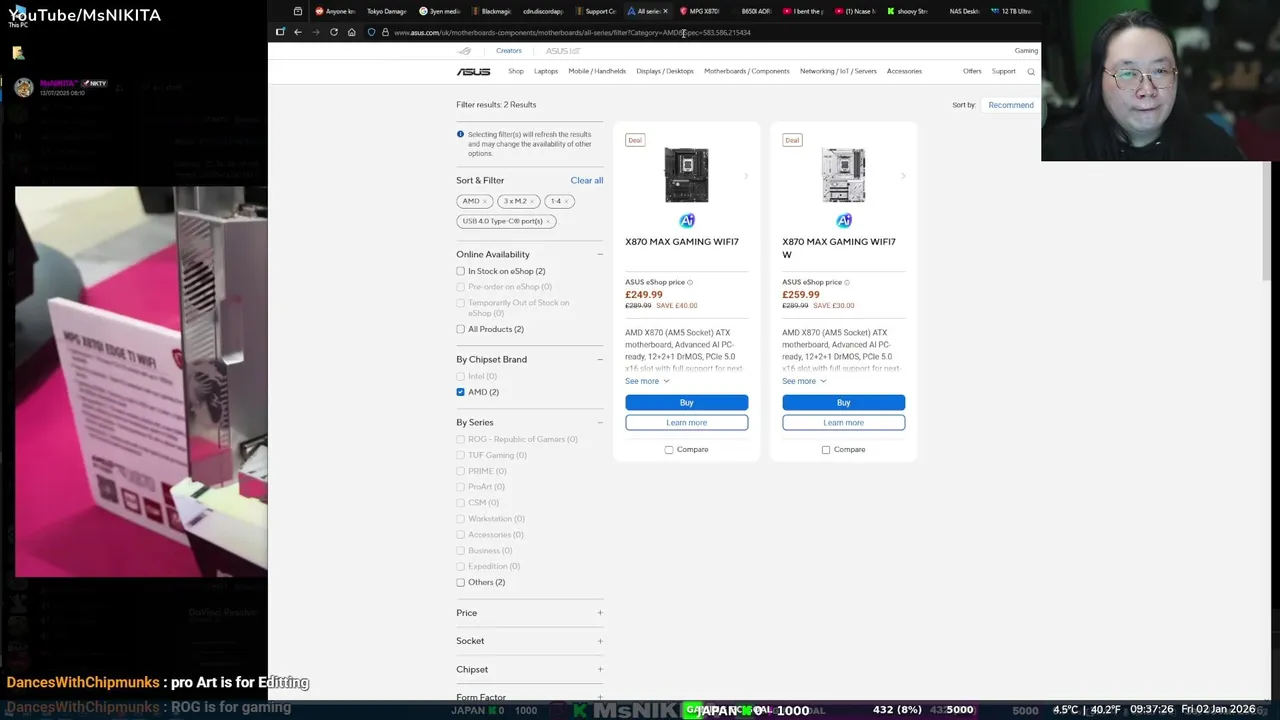Viewport: 1280px width, 720px height.
Task: Click the browser forward arrow
Action: pos(315,32)
